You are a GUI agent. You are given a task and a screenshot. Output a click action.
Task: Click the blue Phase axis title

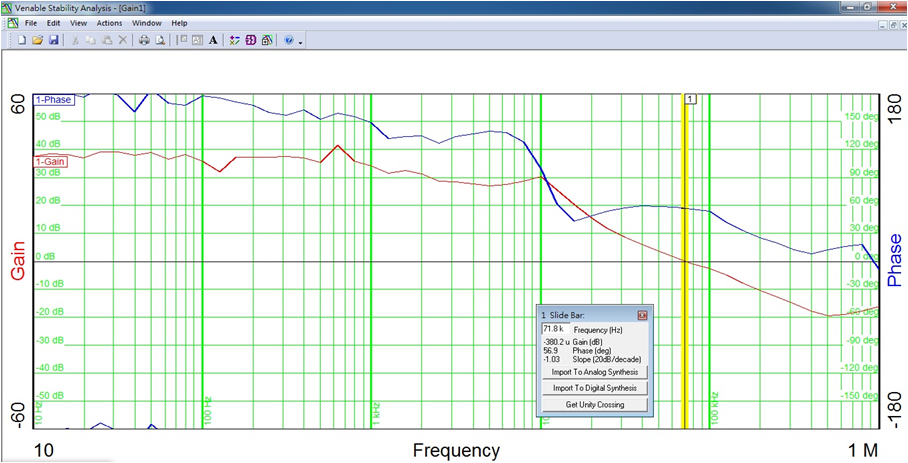[895, 260]
